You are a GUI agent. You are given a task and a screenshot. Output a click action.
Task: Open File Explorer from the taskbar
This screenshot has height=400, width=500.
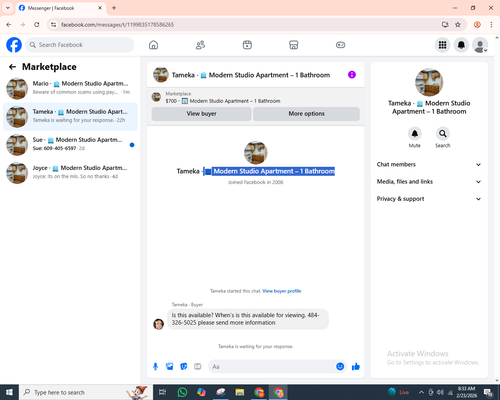[x=240, y=392]
